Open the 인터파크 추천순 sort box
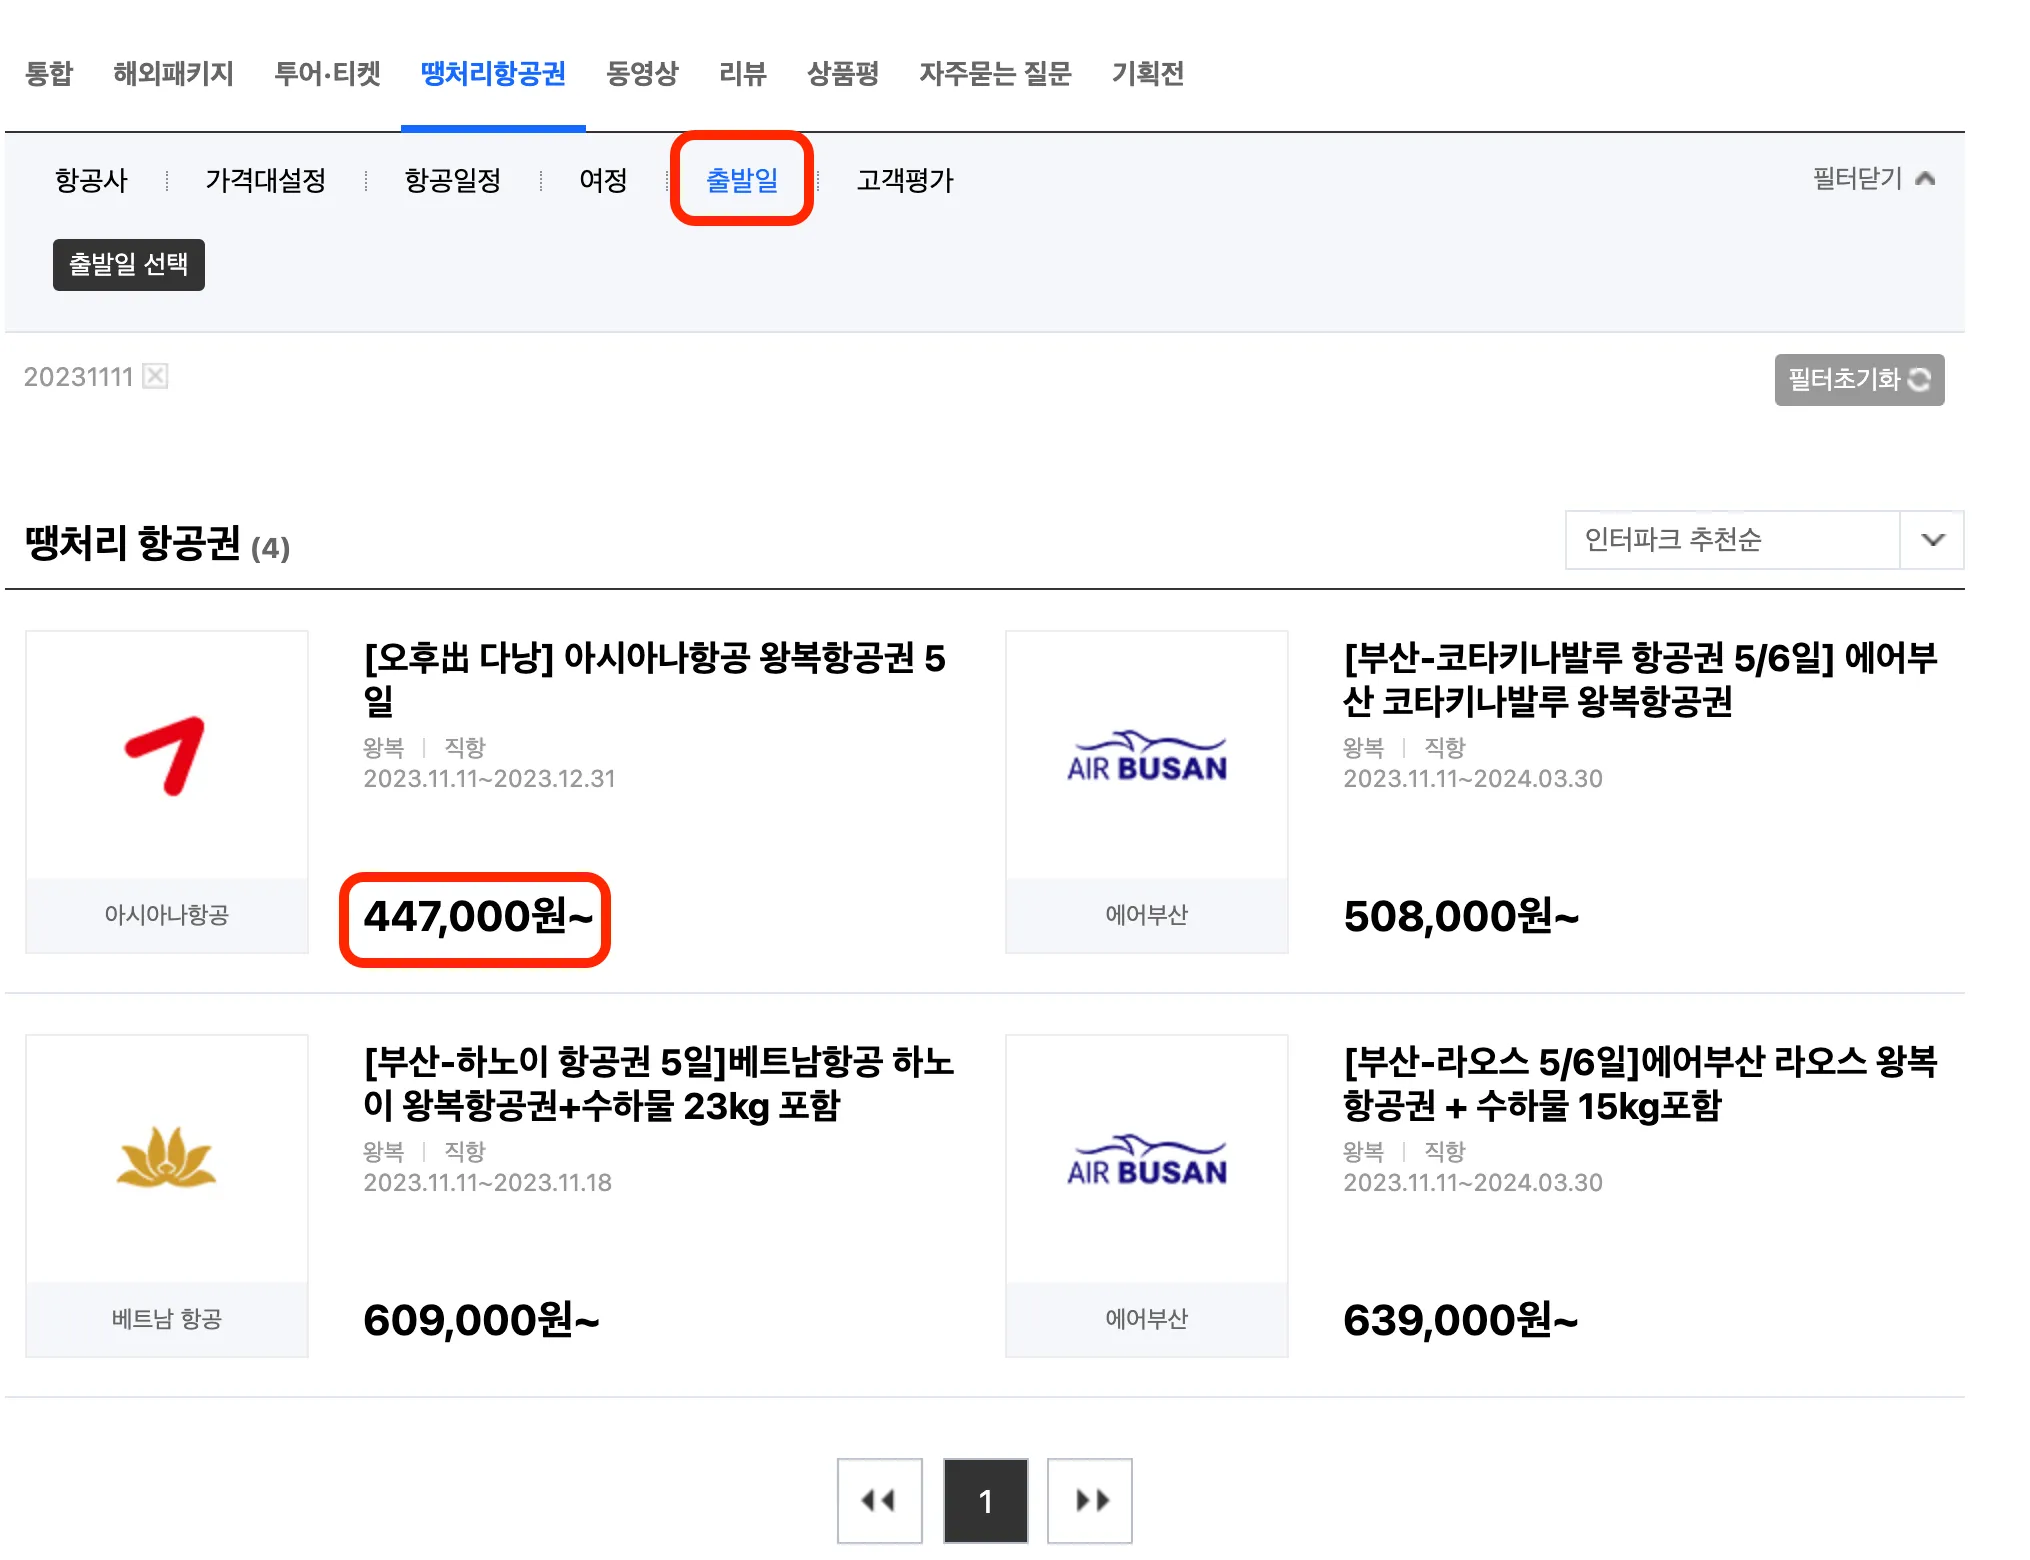Image resolution: width=2030 pixels, height=1560 pixels. 1764,540
